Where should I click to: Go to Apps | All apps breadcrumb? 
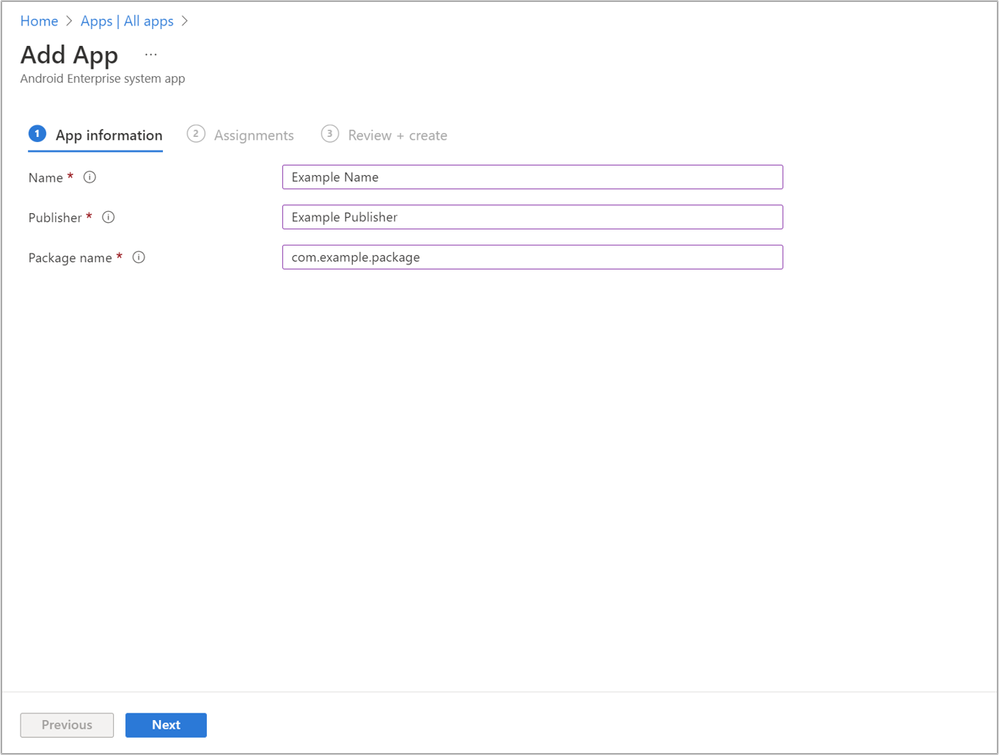(x=127, y=21)
